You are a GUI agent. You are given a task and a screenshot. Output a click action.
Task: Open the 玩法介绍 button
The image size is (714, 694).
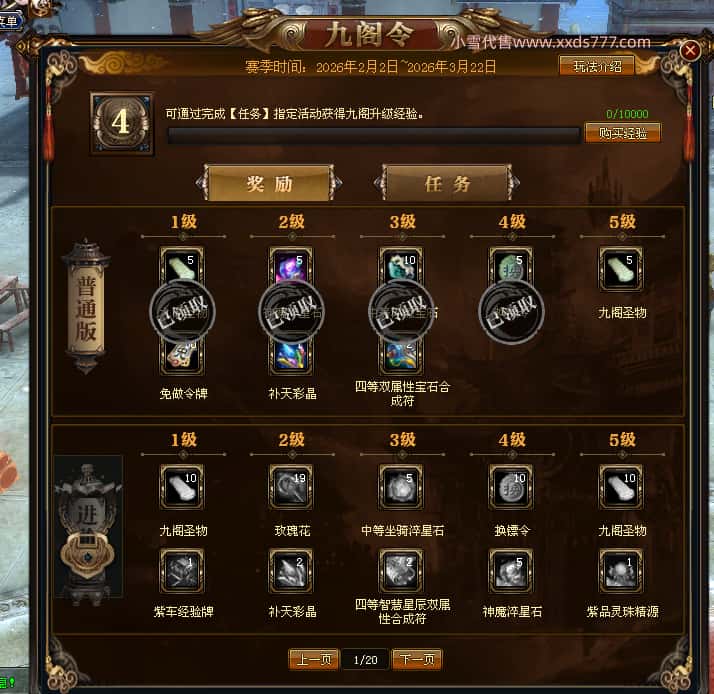coord(597,66)
